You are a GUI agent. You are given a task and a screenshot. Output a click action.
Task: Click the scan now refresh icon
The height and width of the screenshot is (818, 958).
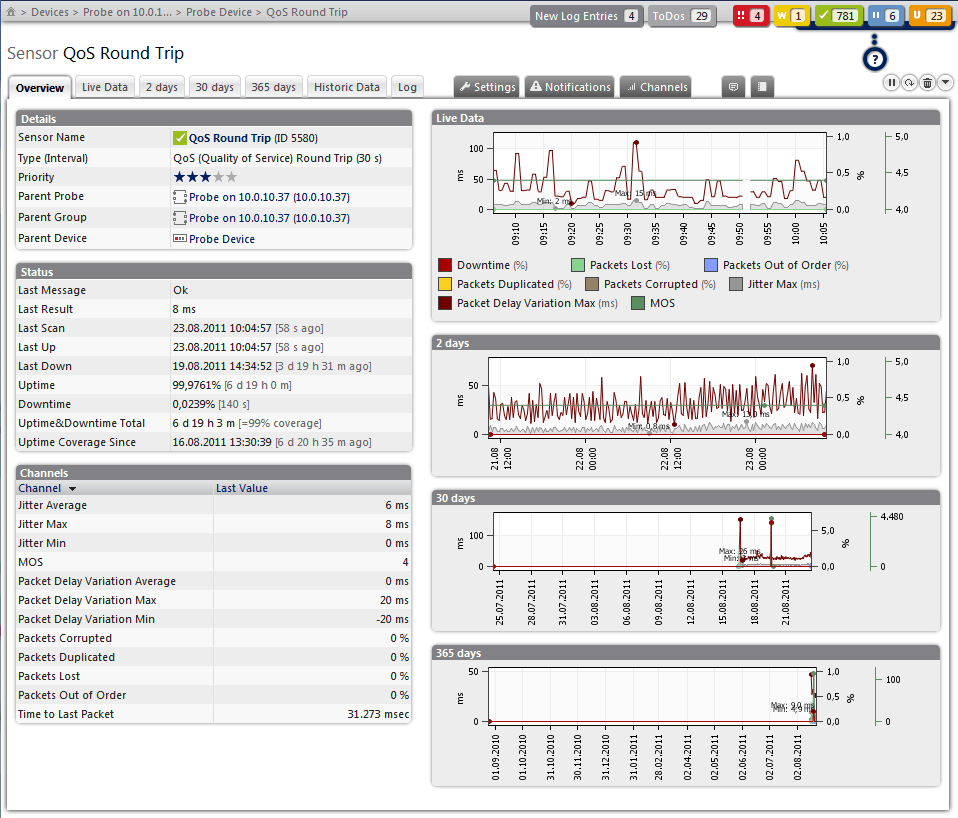[909, 83]
